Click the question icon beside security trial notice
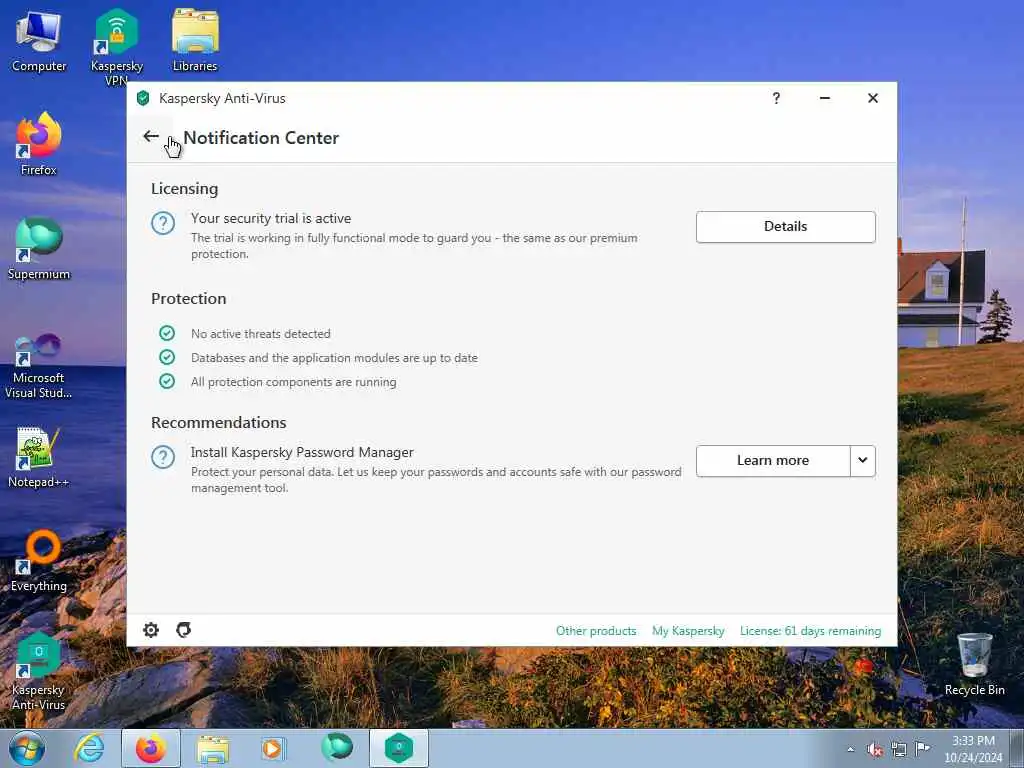 (163, 223)
